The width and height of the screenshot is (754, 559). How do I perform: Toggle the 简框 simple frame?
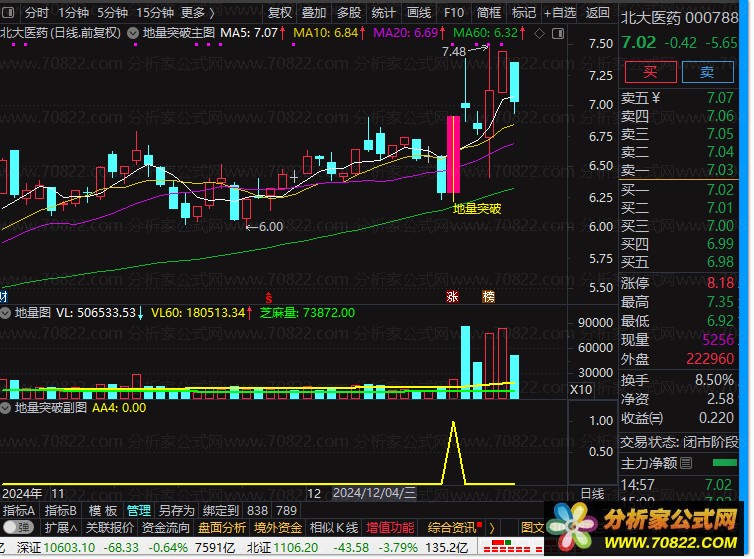pyautogui.click(x=489, y=12)
